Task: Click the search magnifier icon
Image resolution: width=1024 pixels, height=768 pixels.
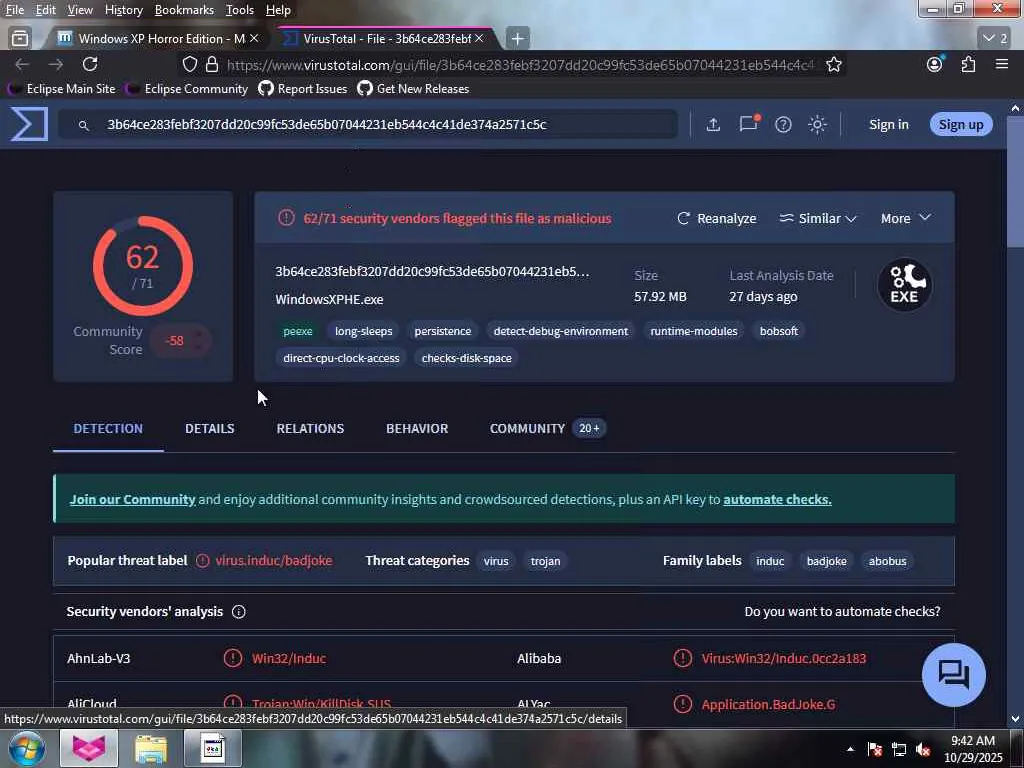Action: tap(84, 125)
